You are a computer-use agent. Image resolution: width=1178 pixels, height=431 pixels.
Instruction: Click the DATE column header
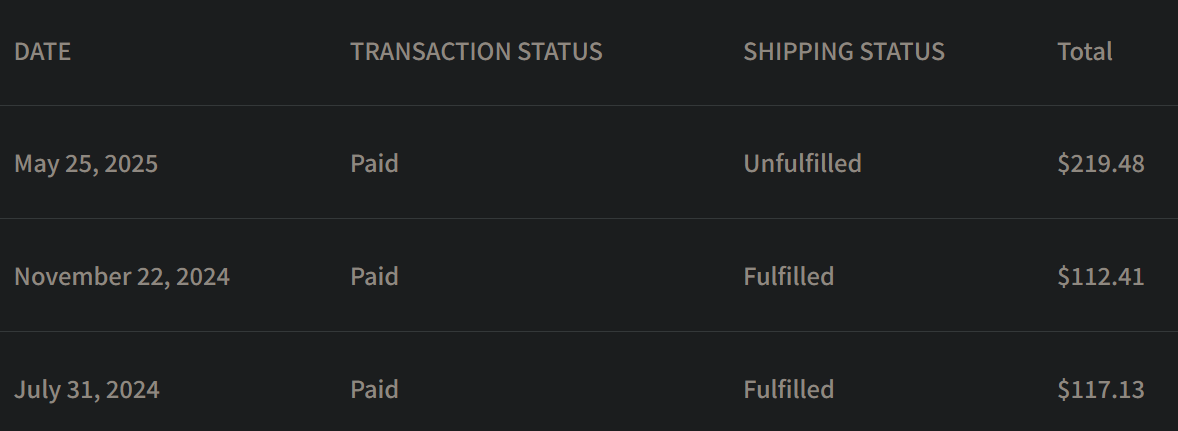[42, 52]
